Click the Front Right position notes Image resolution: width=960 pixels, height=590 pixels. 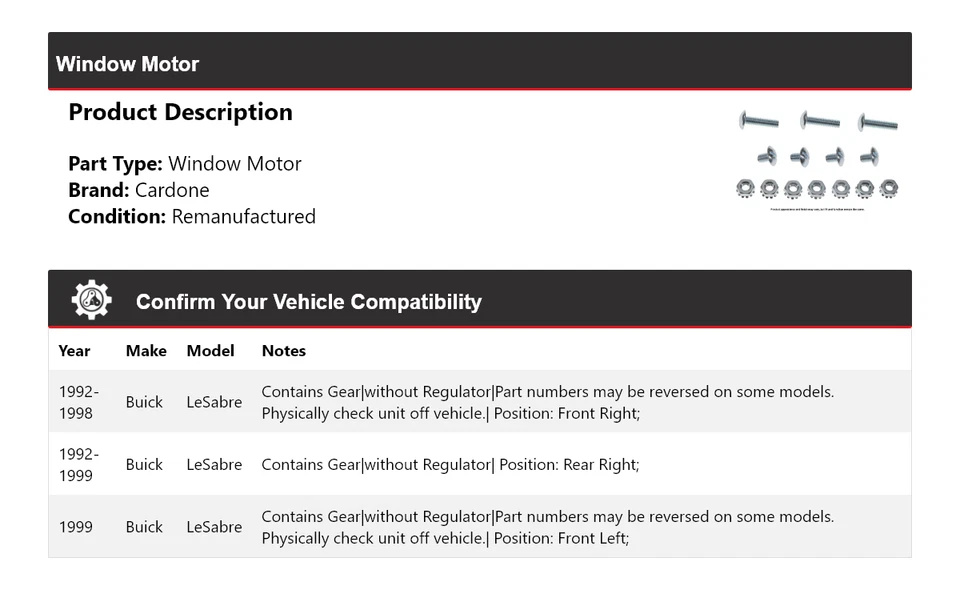pyautogui.click(x=547, y=402)
